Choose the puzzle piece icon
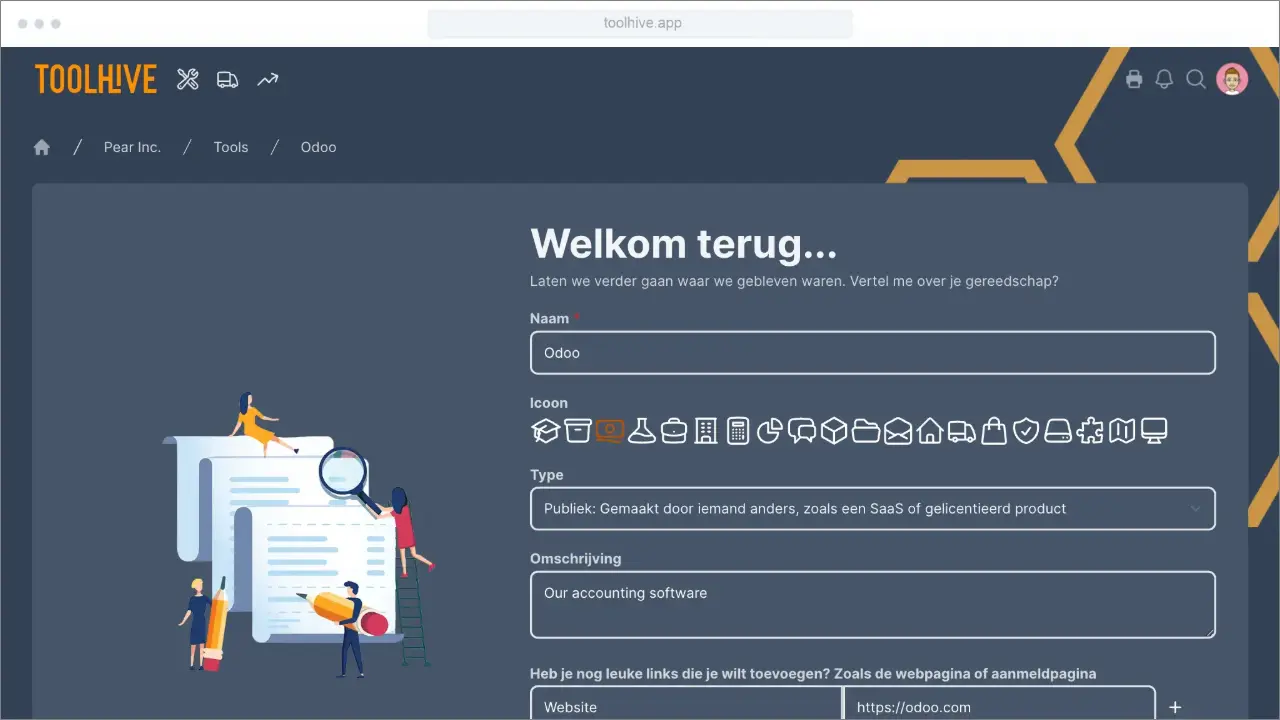 1090,430
